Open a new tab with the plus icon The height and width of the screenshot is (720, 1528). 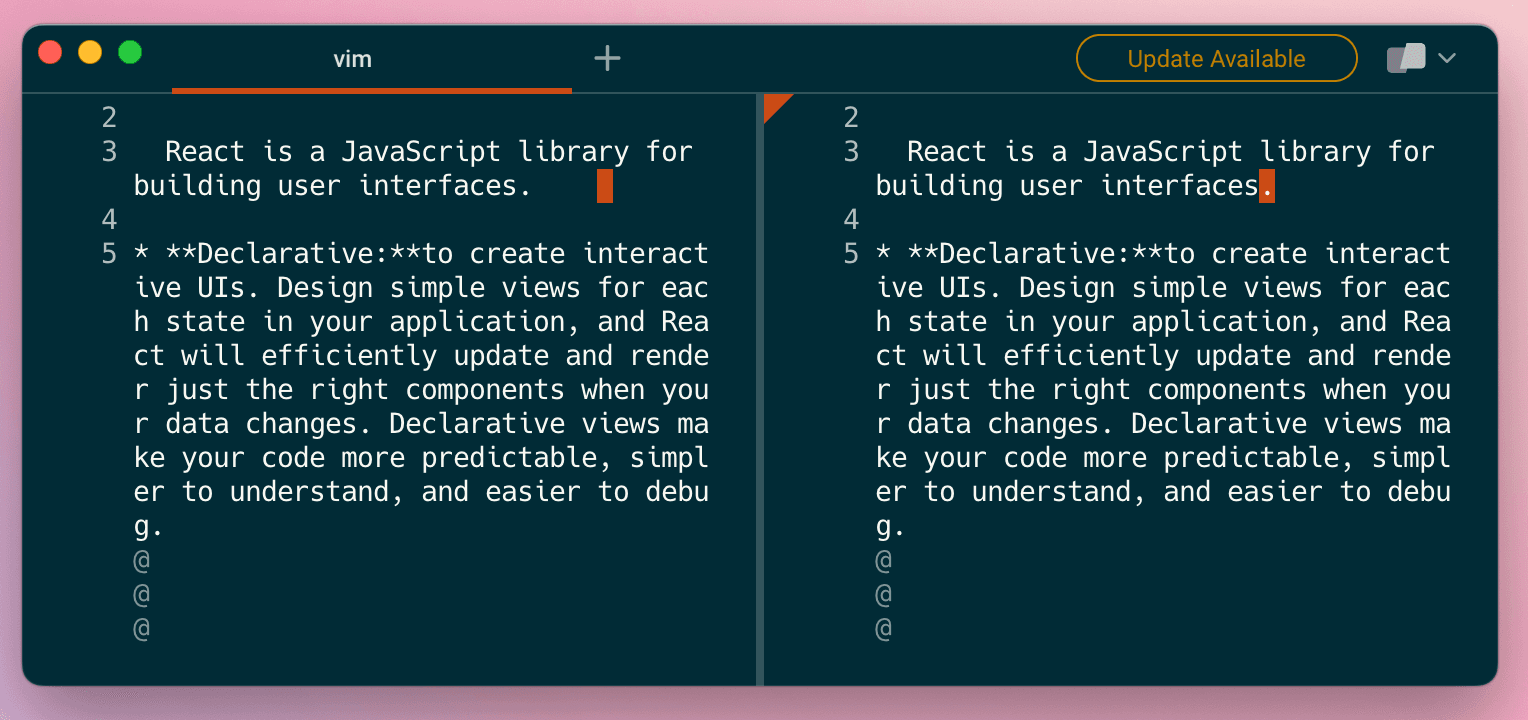coord(607,59)
